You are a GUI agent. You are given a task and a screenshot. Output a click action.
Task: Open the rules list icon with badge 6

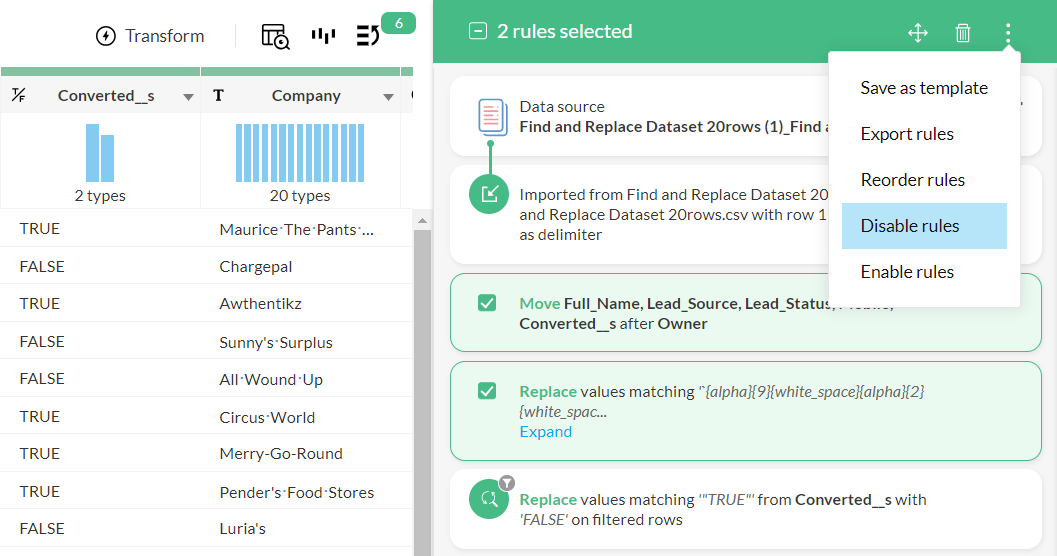tap(368, 36)
